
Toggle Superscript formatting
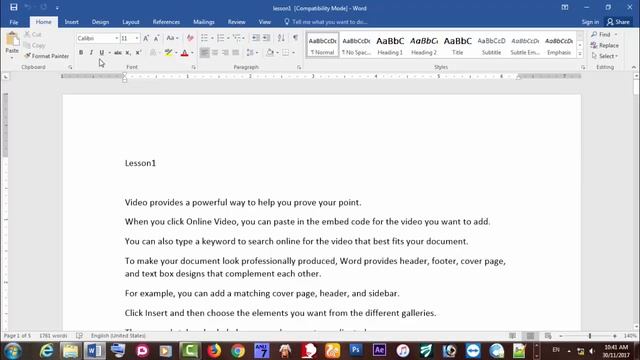click(x=138, y=53)
